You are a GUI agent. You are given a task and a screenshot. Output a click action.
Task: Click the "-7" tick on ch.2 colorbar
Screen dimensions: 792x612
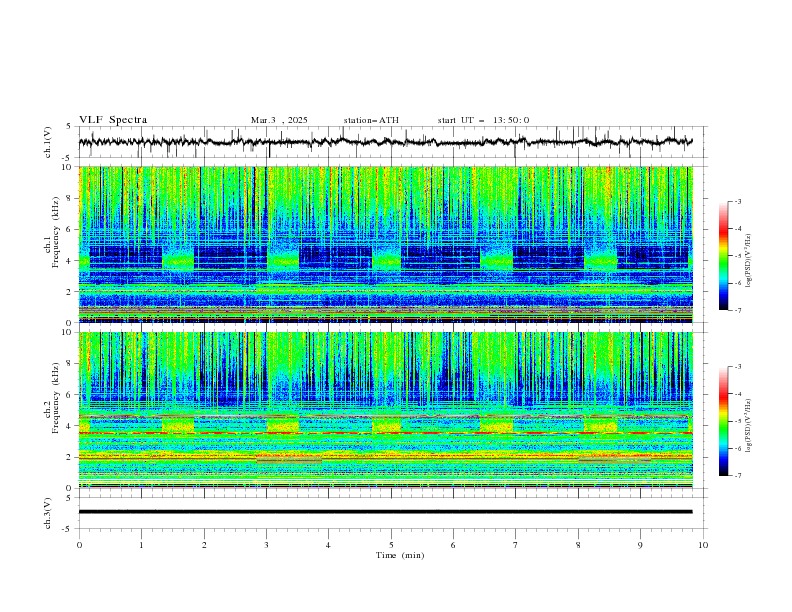pos(737,475)
